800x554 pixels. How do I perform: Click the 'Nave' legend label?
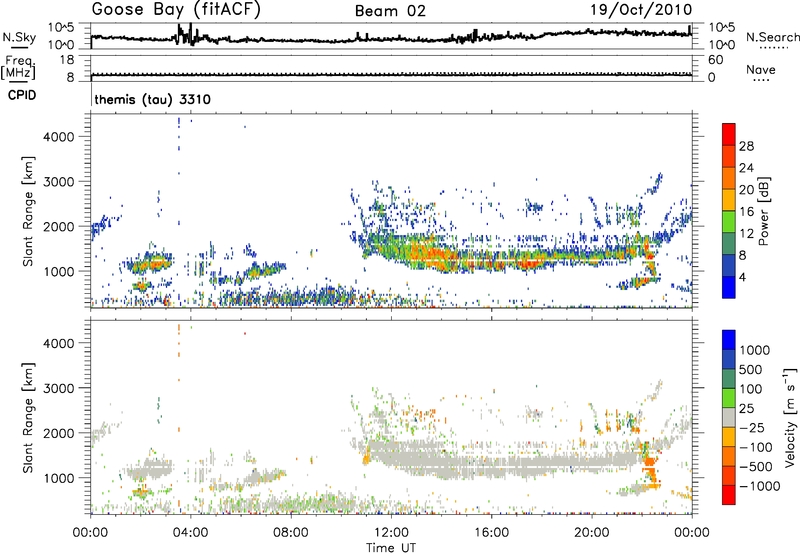coord(761,69)
